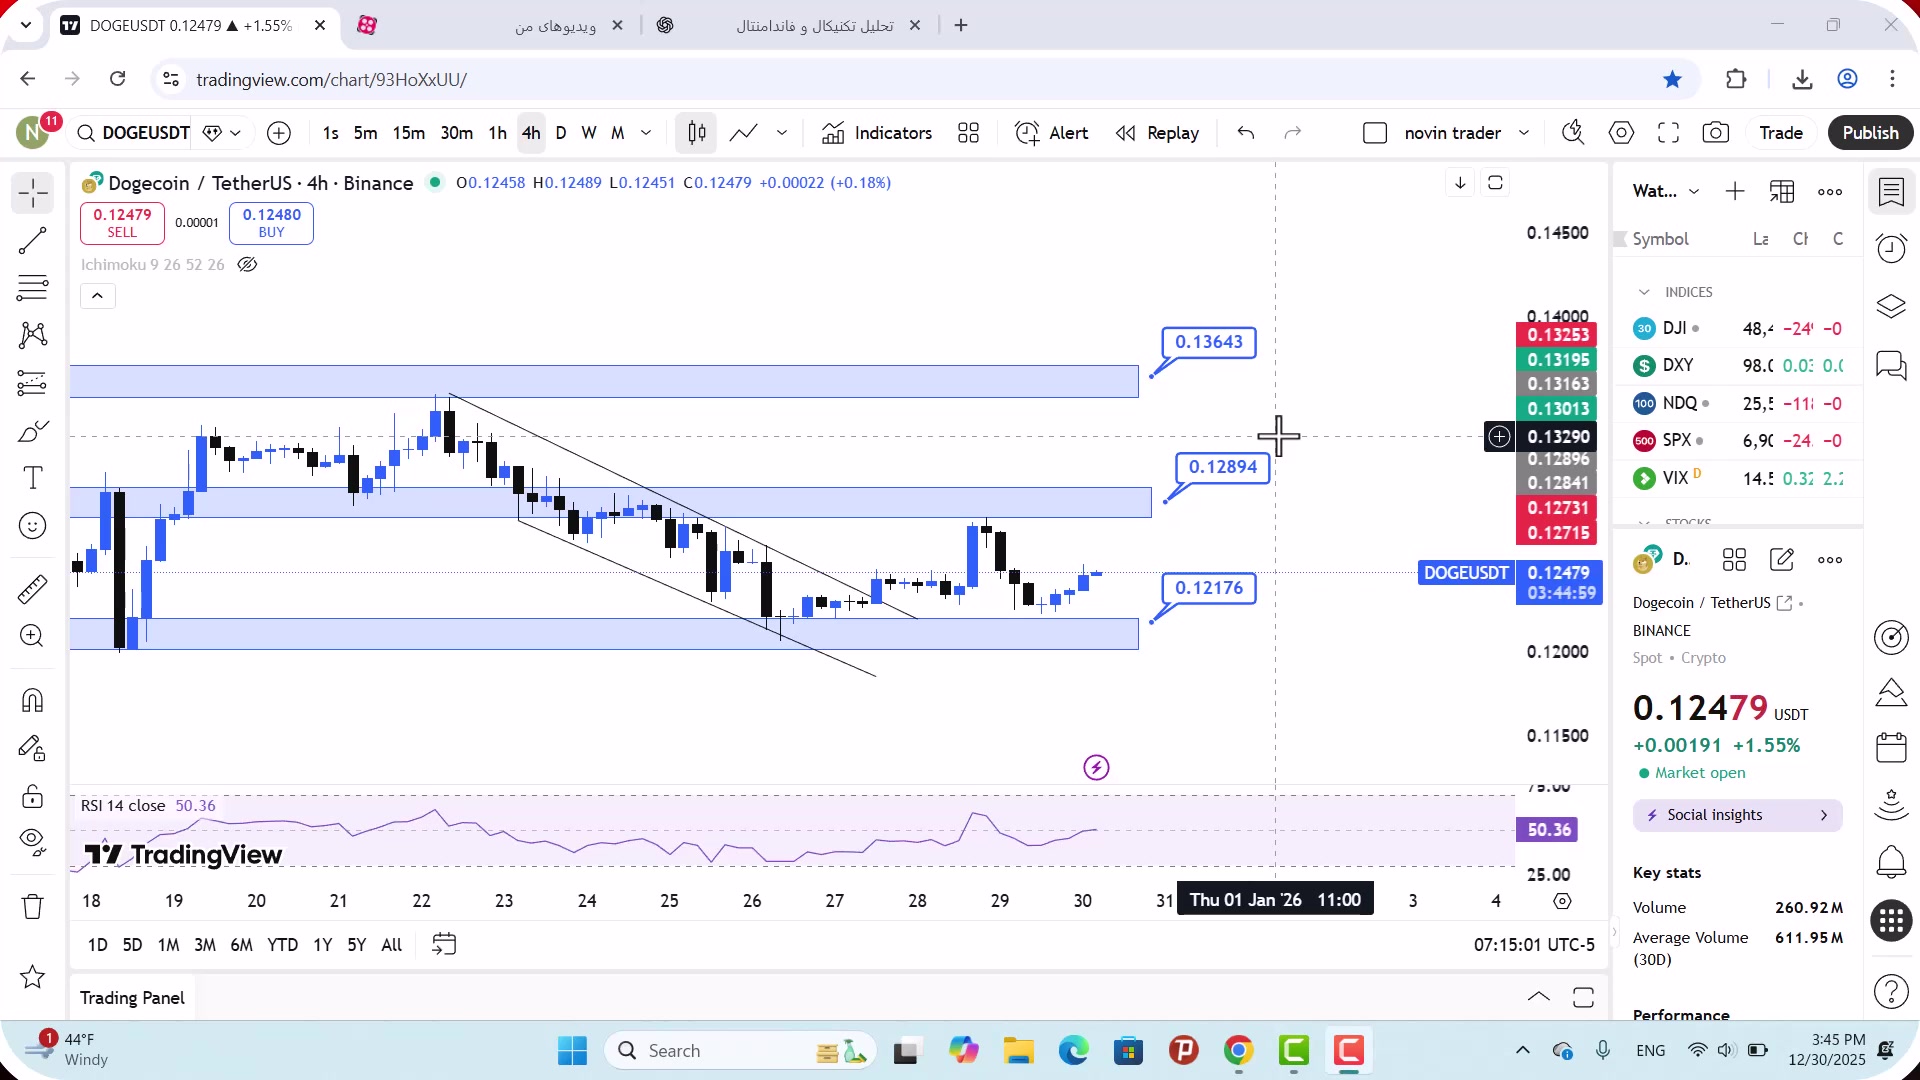Click the magnet mode icon
This screenshot has width=1920, height=1080.
[32, 700]
